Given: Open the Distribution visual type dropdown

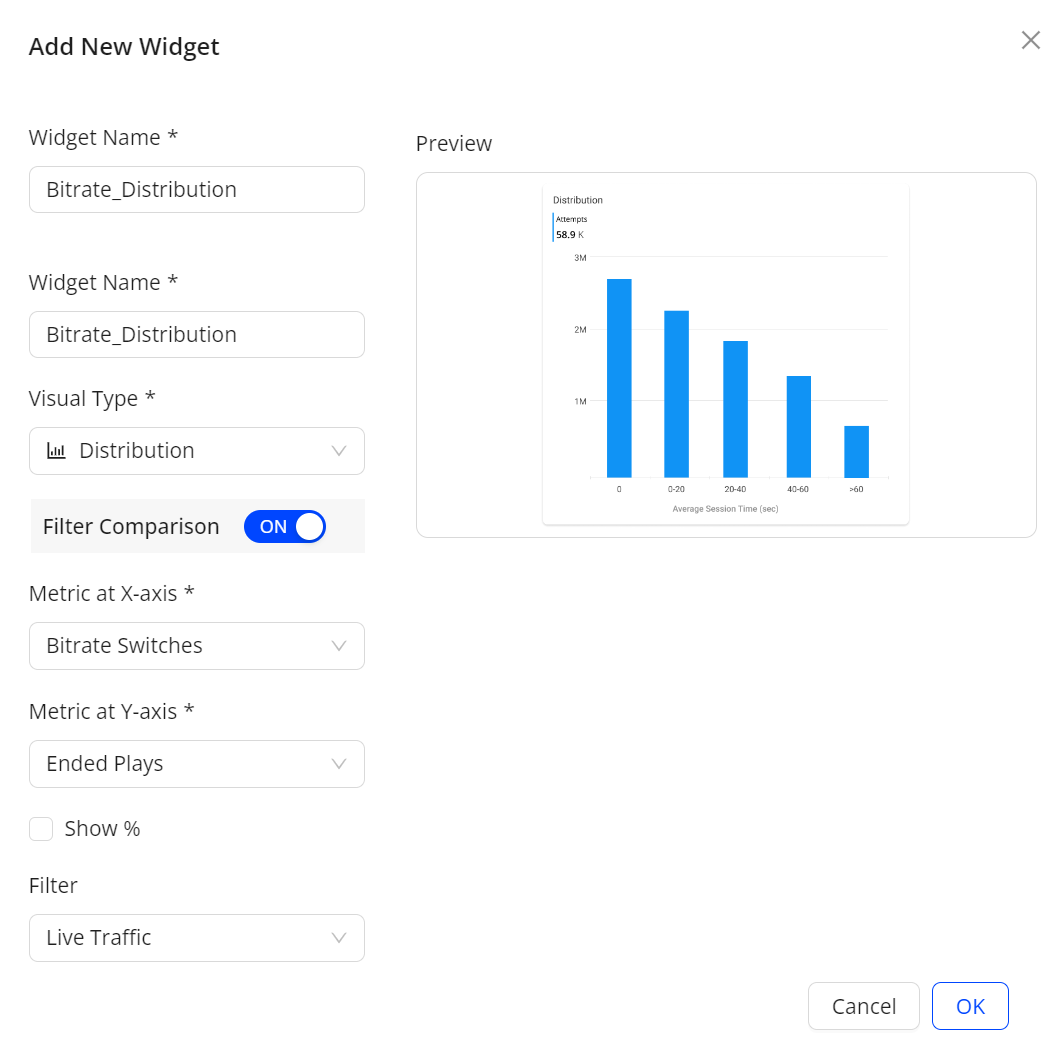Looking at the screenshot, I should (x=196, y=451).
